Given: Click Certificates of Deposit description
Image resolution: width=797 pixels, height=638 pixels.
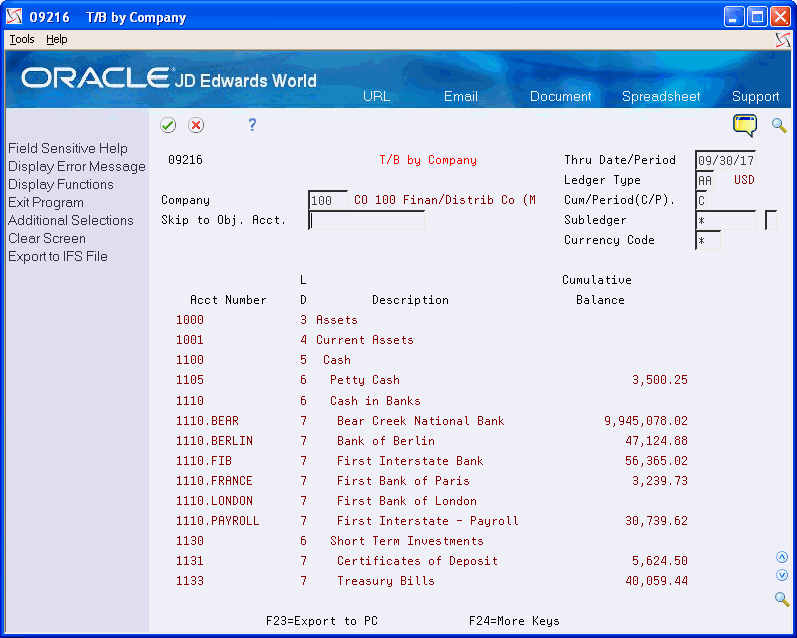Looking at the screenshot, I should click(417, 561).
